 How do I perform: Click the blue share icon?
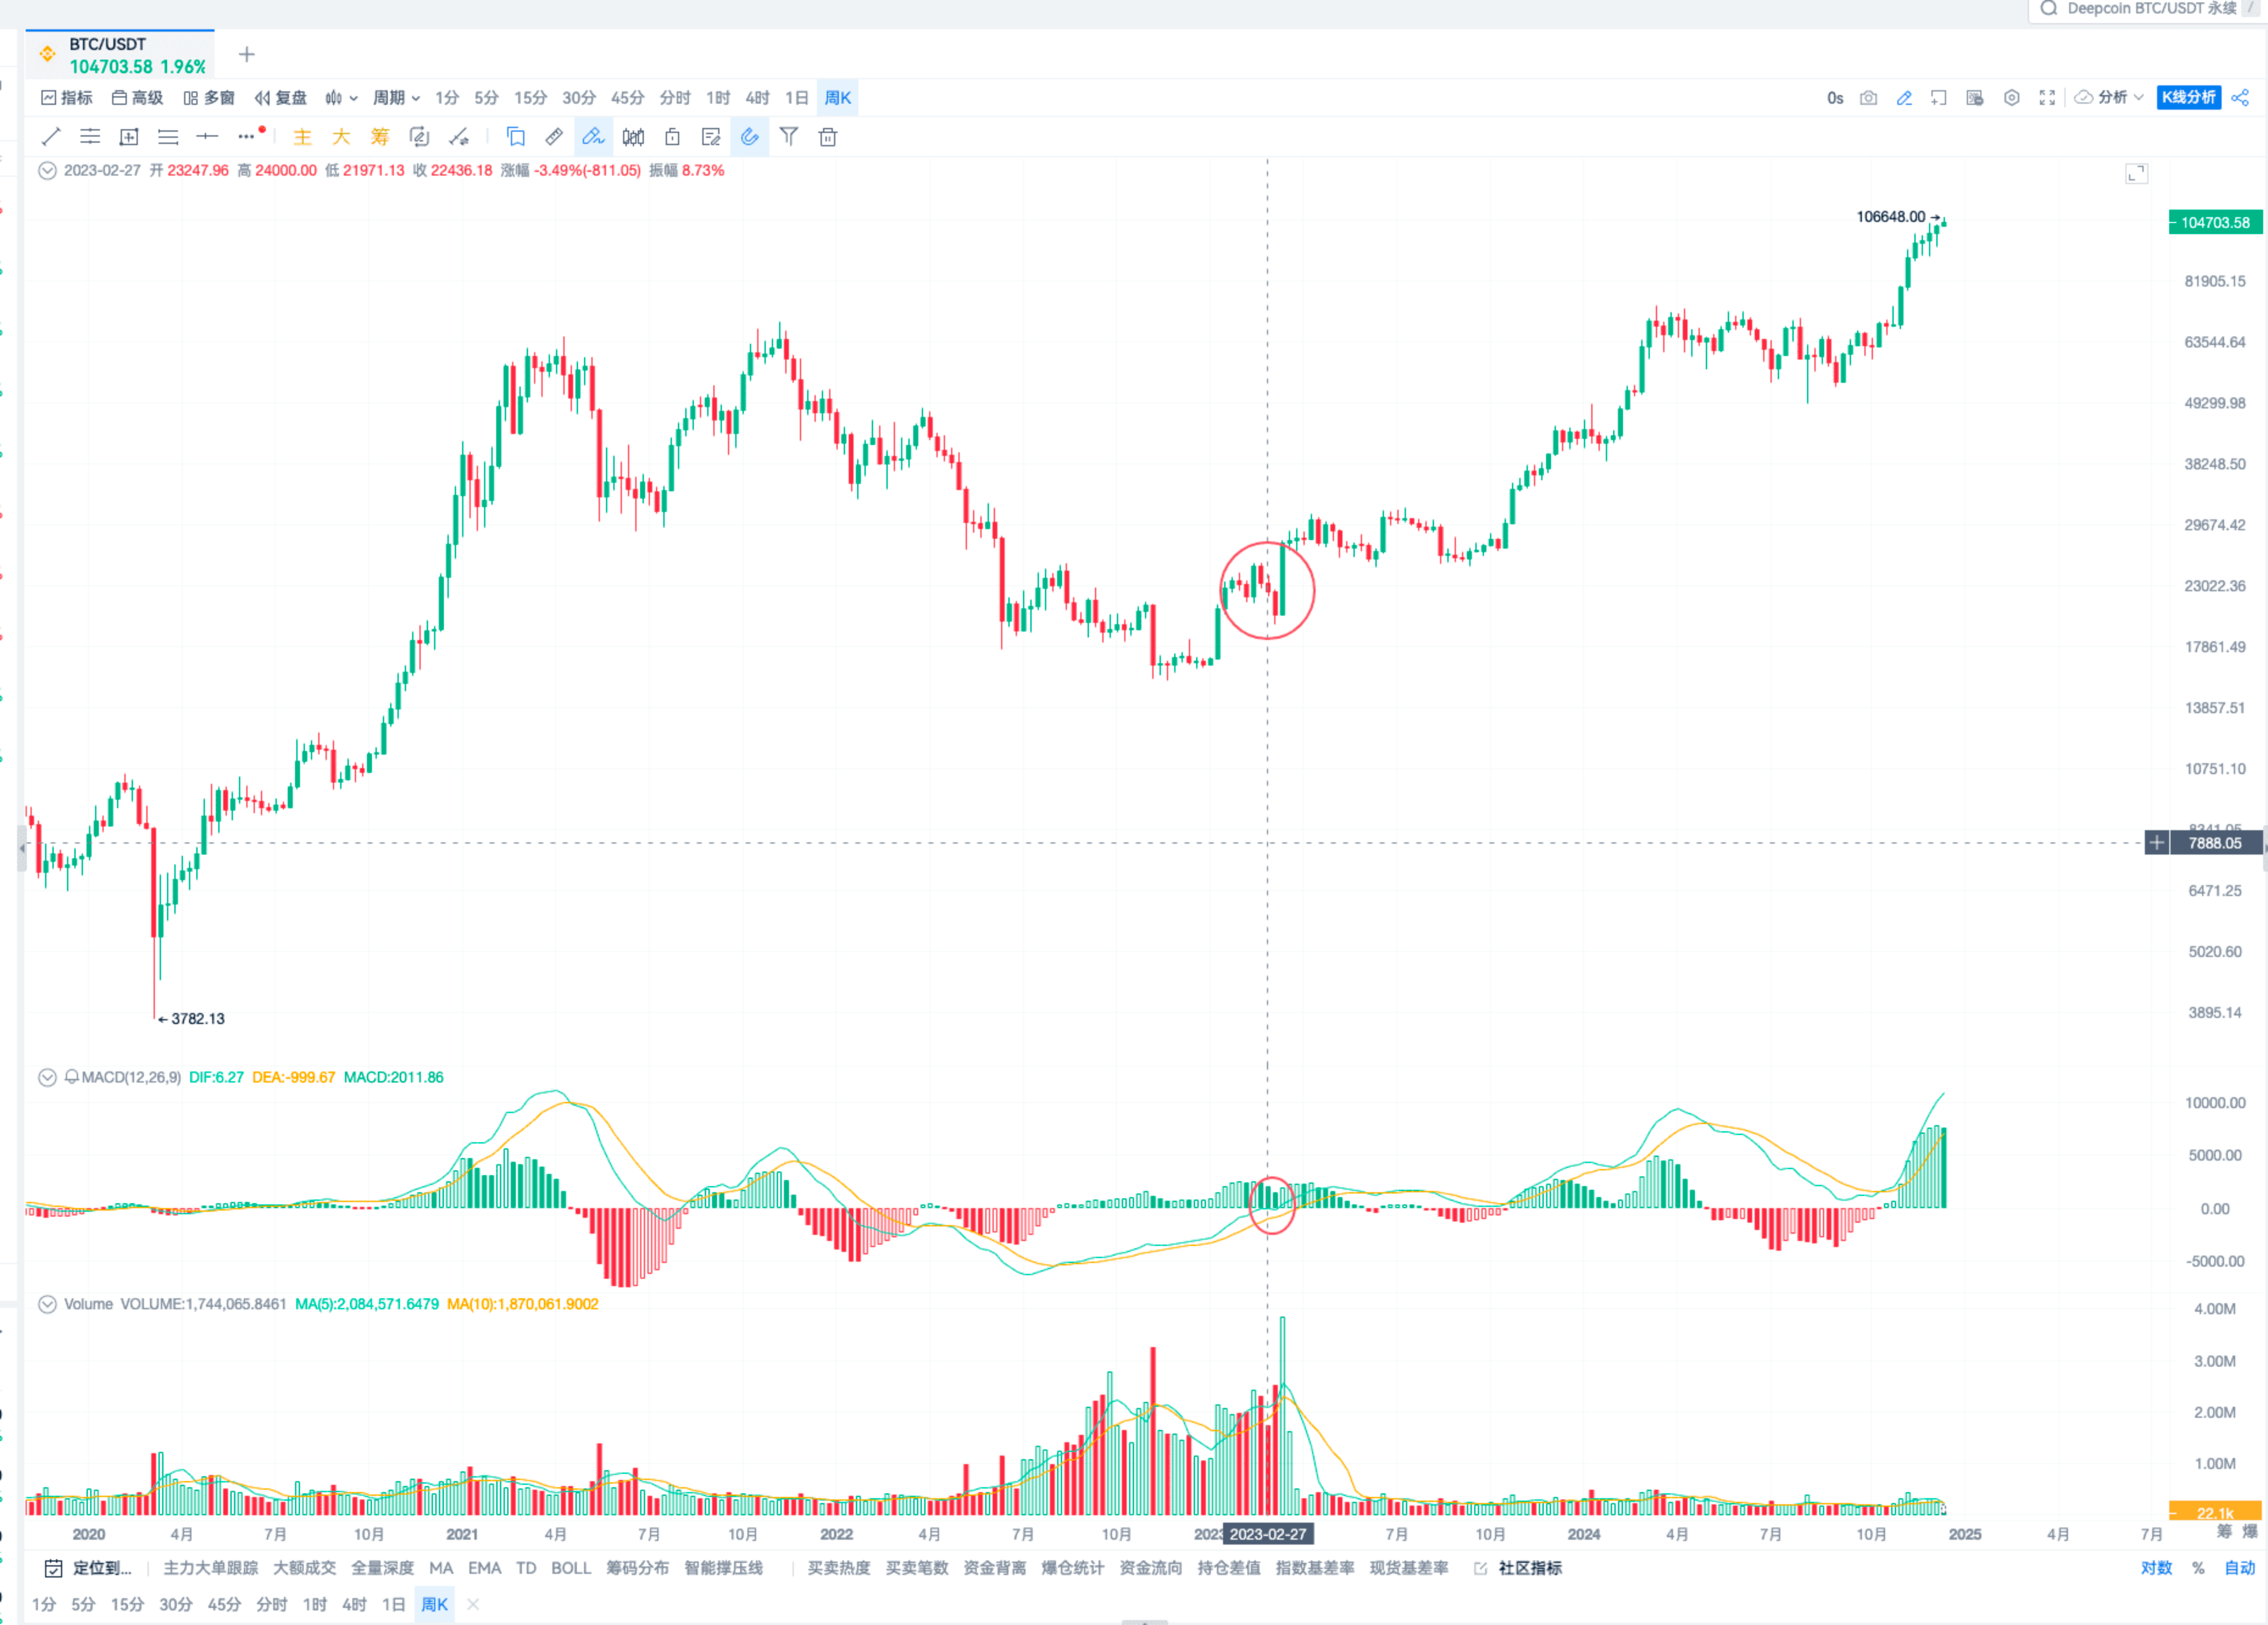[2240, 98]
